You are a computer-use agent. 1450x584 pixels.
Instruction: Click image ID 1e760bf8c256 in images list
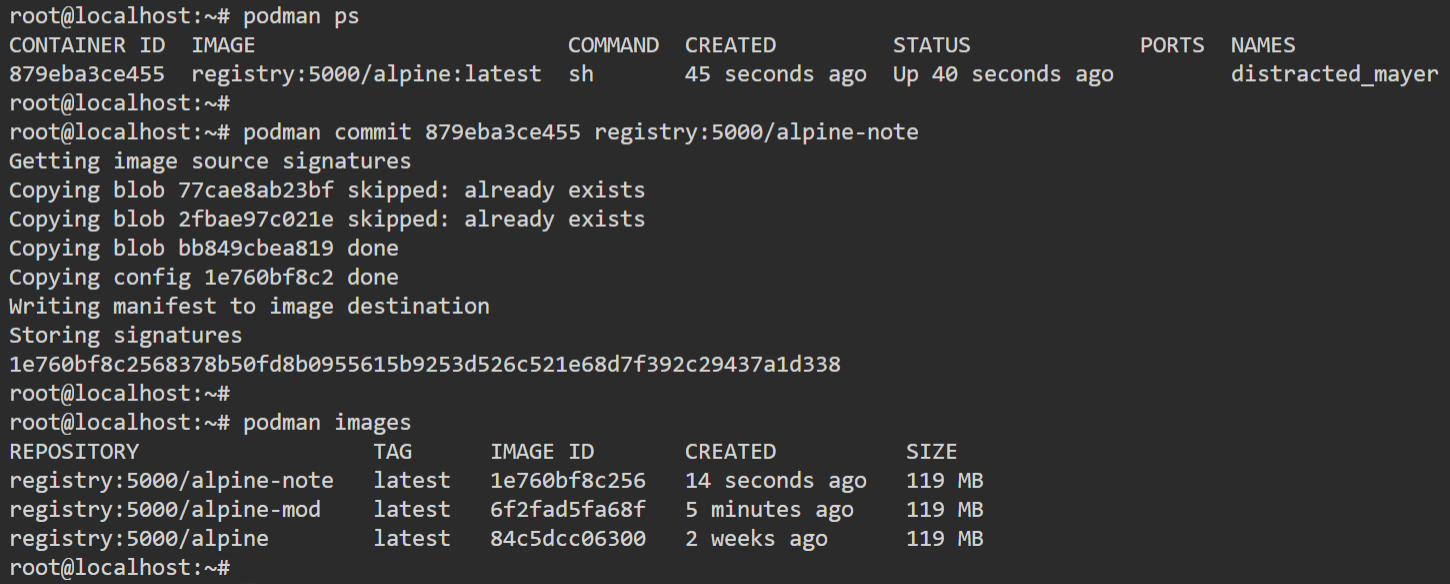pyautogui.click(x=568, y=480)
